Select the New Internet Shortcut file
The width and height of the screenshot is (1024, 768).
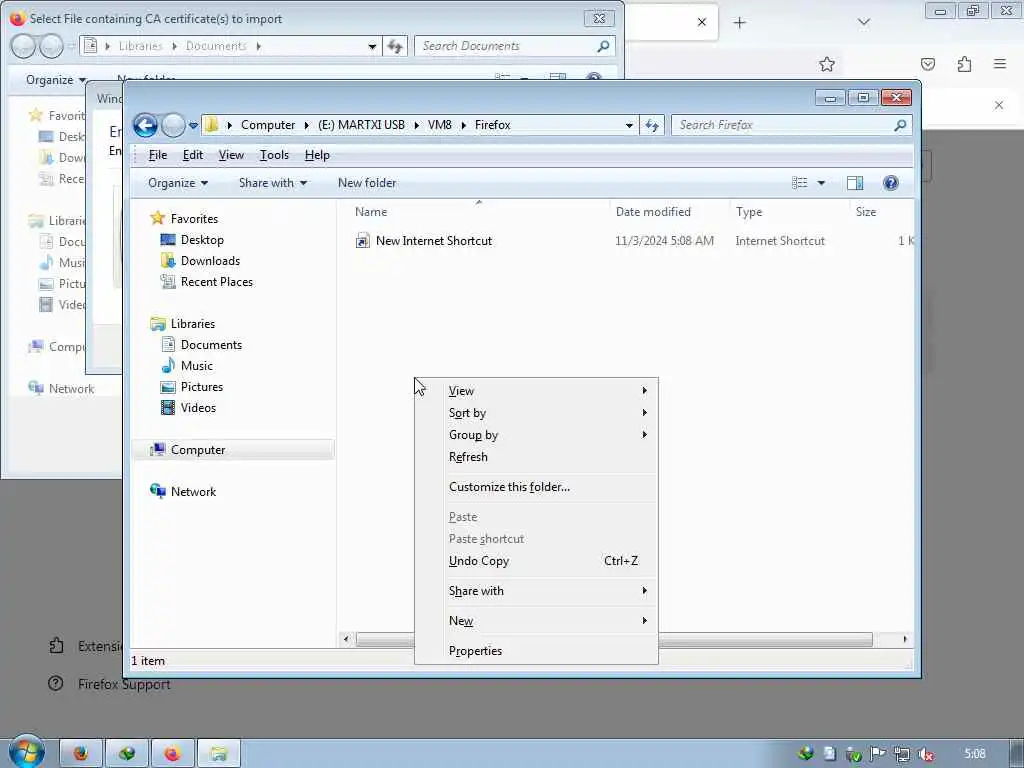[434, 241]
